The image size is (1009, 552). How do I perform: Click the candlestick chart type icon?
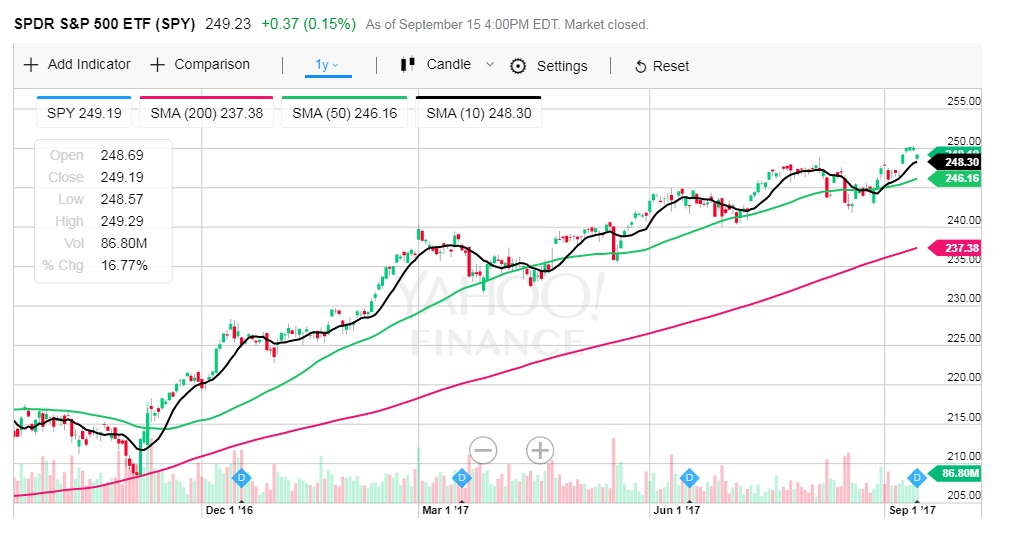[x=407, y=64]
